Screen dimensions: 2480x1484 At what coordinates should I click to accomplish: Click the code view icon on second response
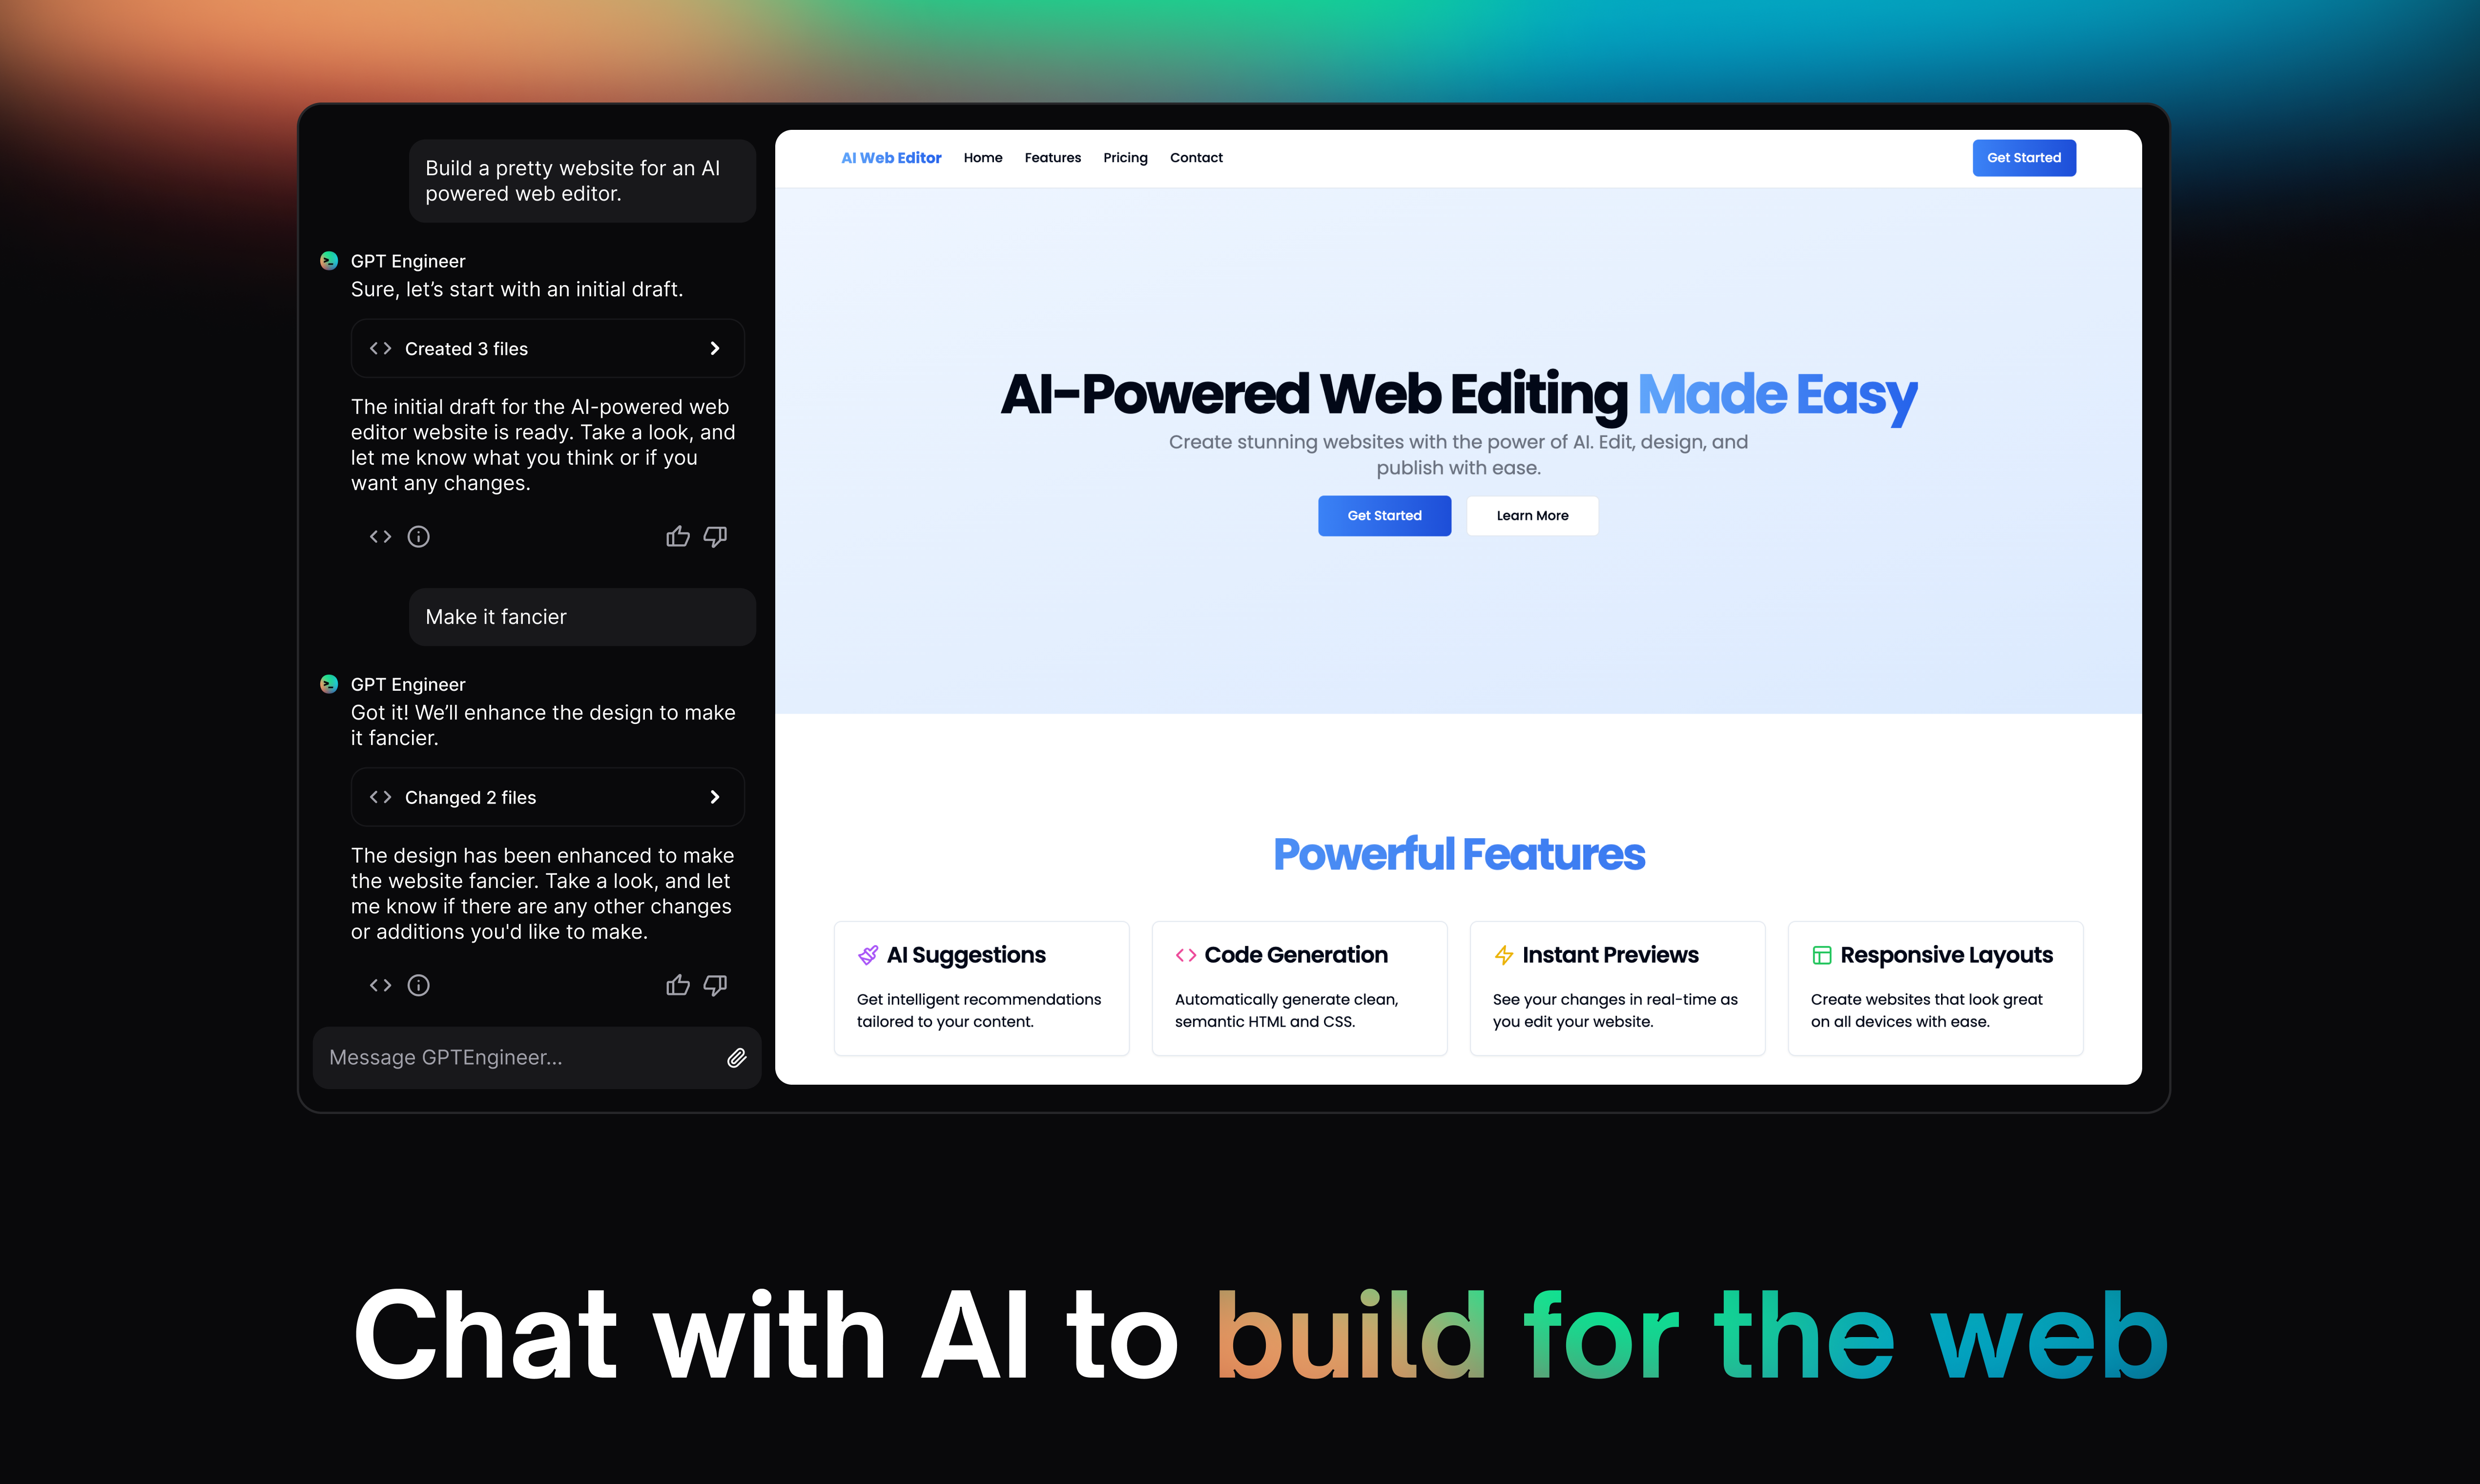(x=378, y=984)
